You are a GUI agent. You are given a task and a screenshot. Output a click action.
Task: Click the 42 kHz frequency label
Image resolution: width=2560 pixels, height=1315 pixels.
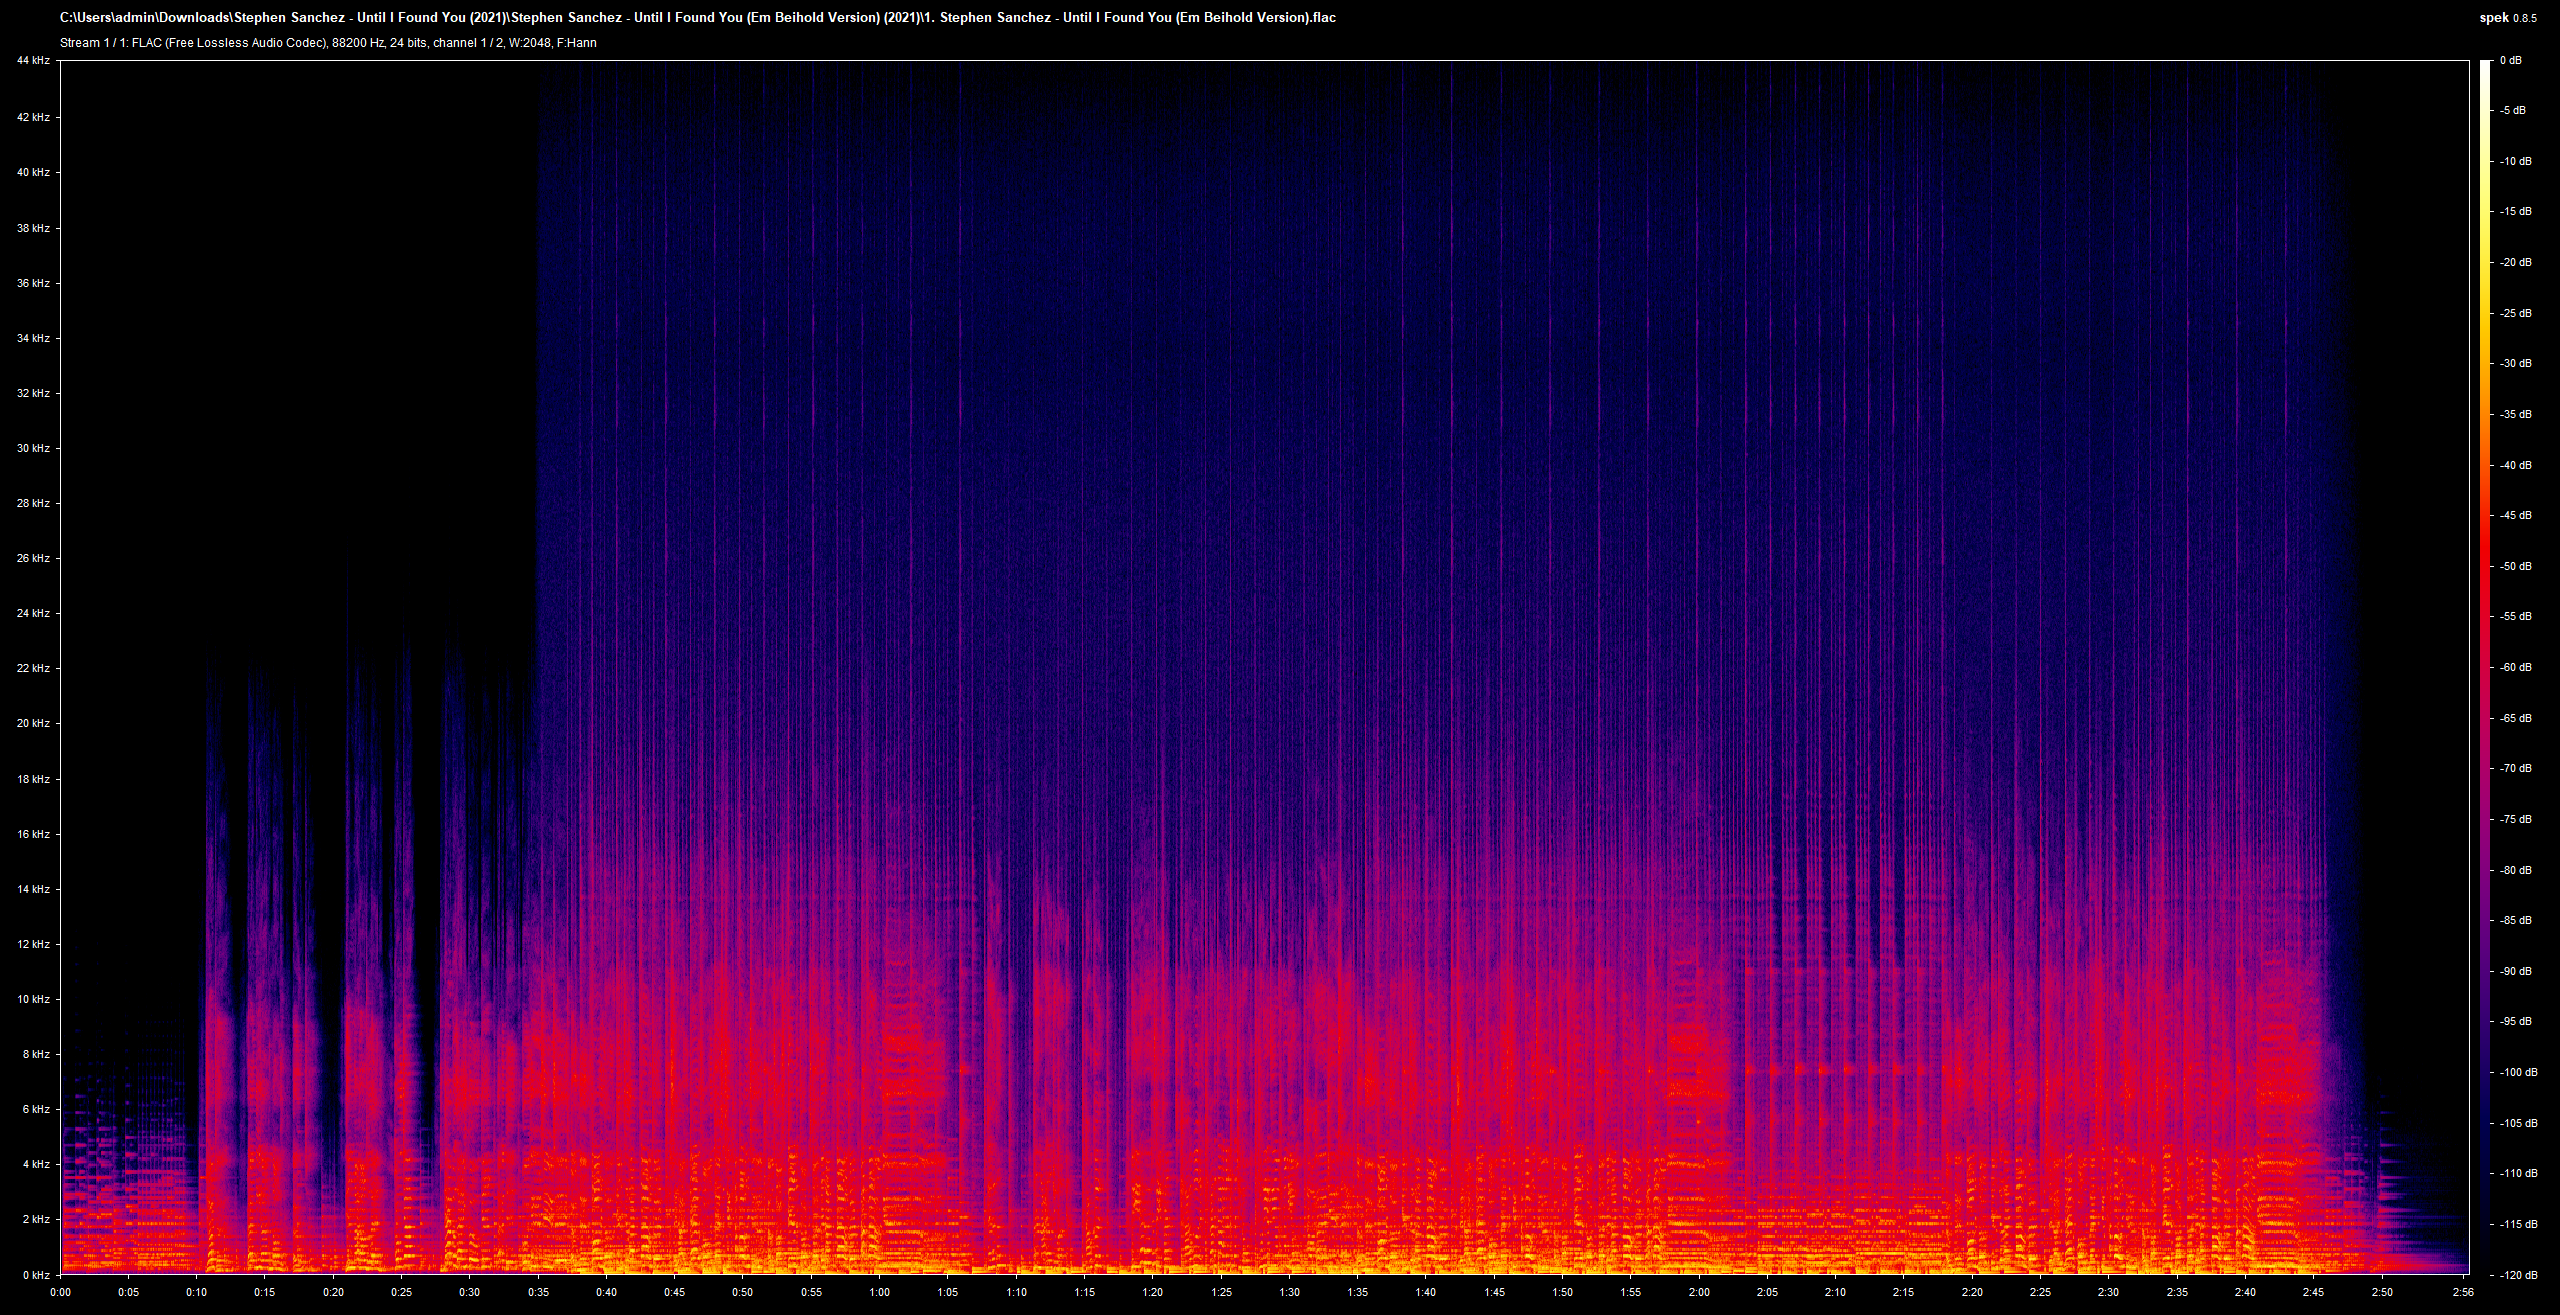tap(33, 117)
